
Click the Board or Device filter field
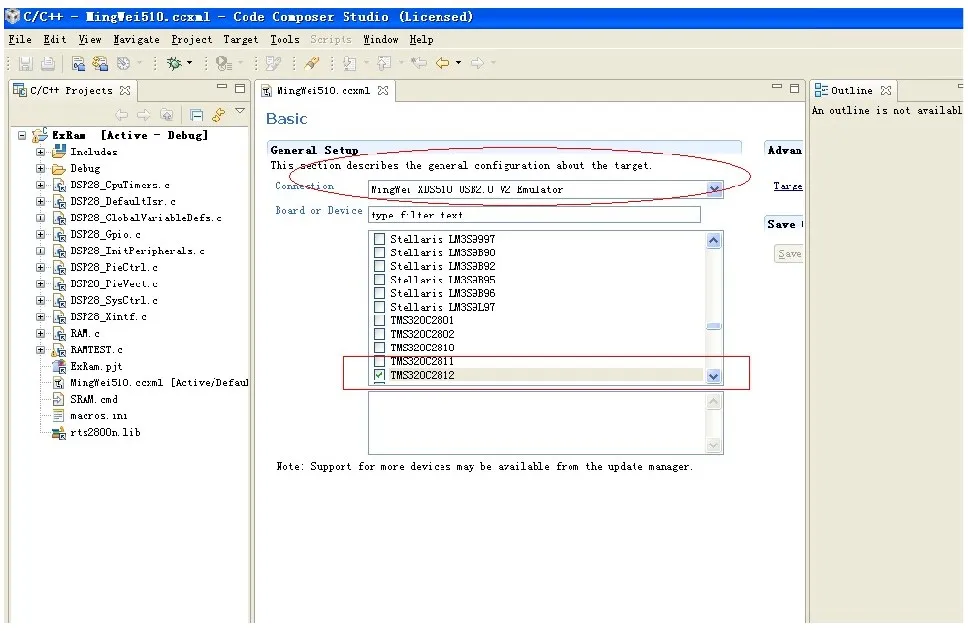tap(534, 215)
